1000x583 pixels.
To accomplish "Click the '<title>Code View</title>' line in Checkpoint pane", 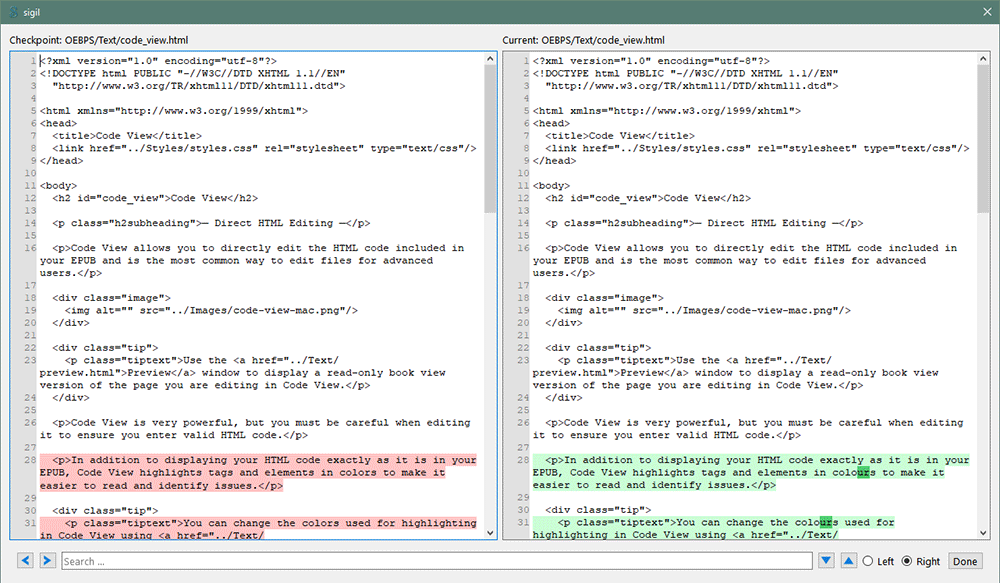I will 127,136.
